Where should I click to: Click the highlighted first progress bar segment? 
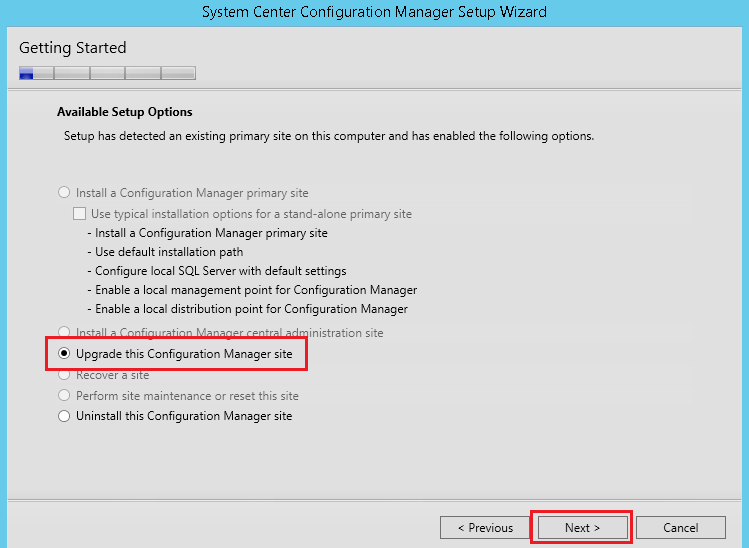(27, 72)
